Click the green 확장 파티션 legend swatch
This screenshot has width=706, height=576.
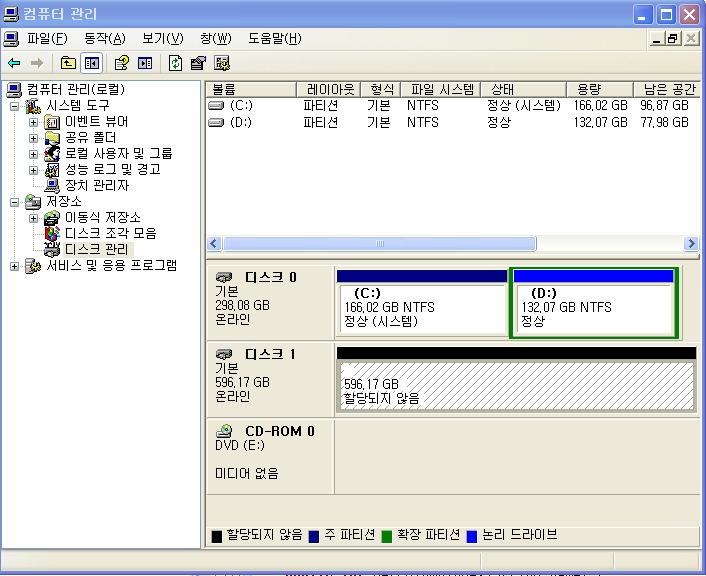click(386, 536)
